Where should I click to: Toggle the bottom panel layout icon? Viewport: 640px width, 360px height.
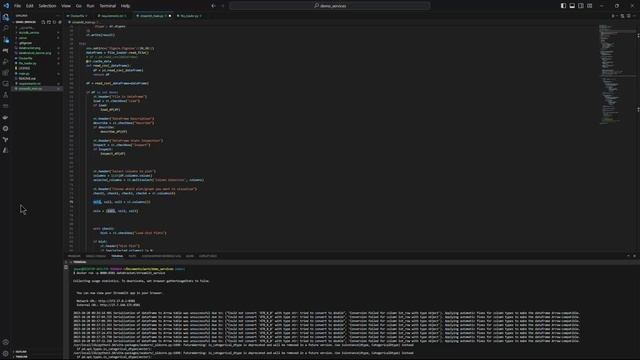click(572, 6)
